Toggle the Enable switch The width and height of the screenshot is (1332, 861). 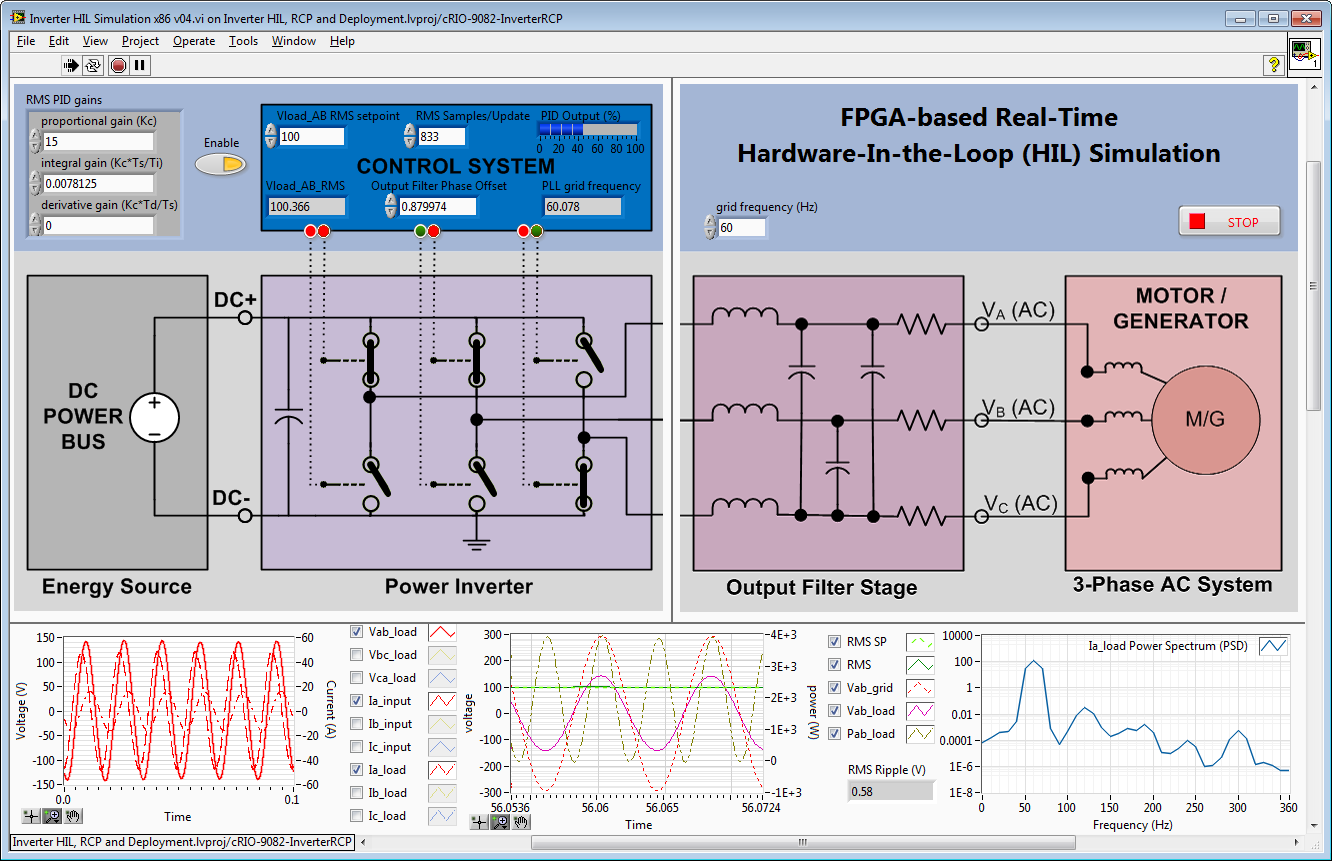tap(220, 164)
